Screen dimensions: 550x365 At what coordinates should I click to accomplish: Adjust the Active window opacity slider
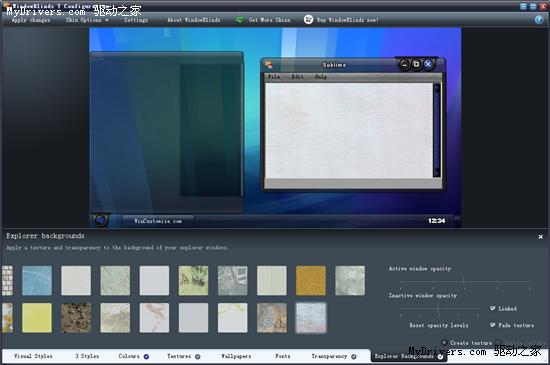pos(465,282)
